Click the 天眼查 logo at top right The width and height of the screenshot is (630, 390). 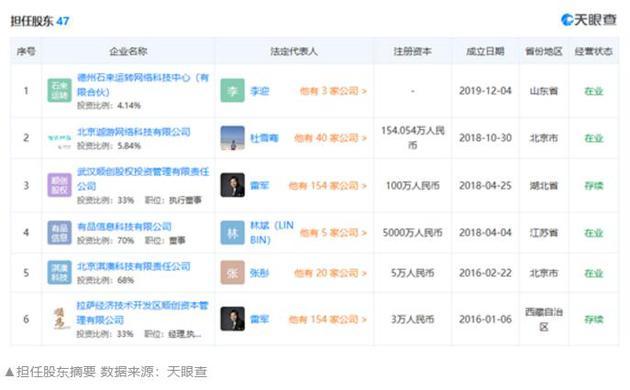point(588,20)
